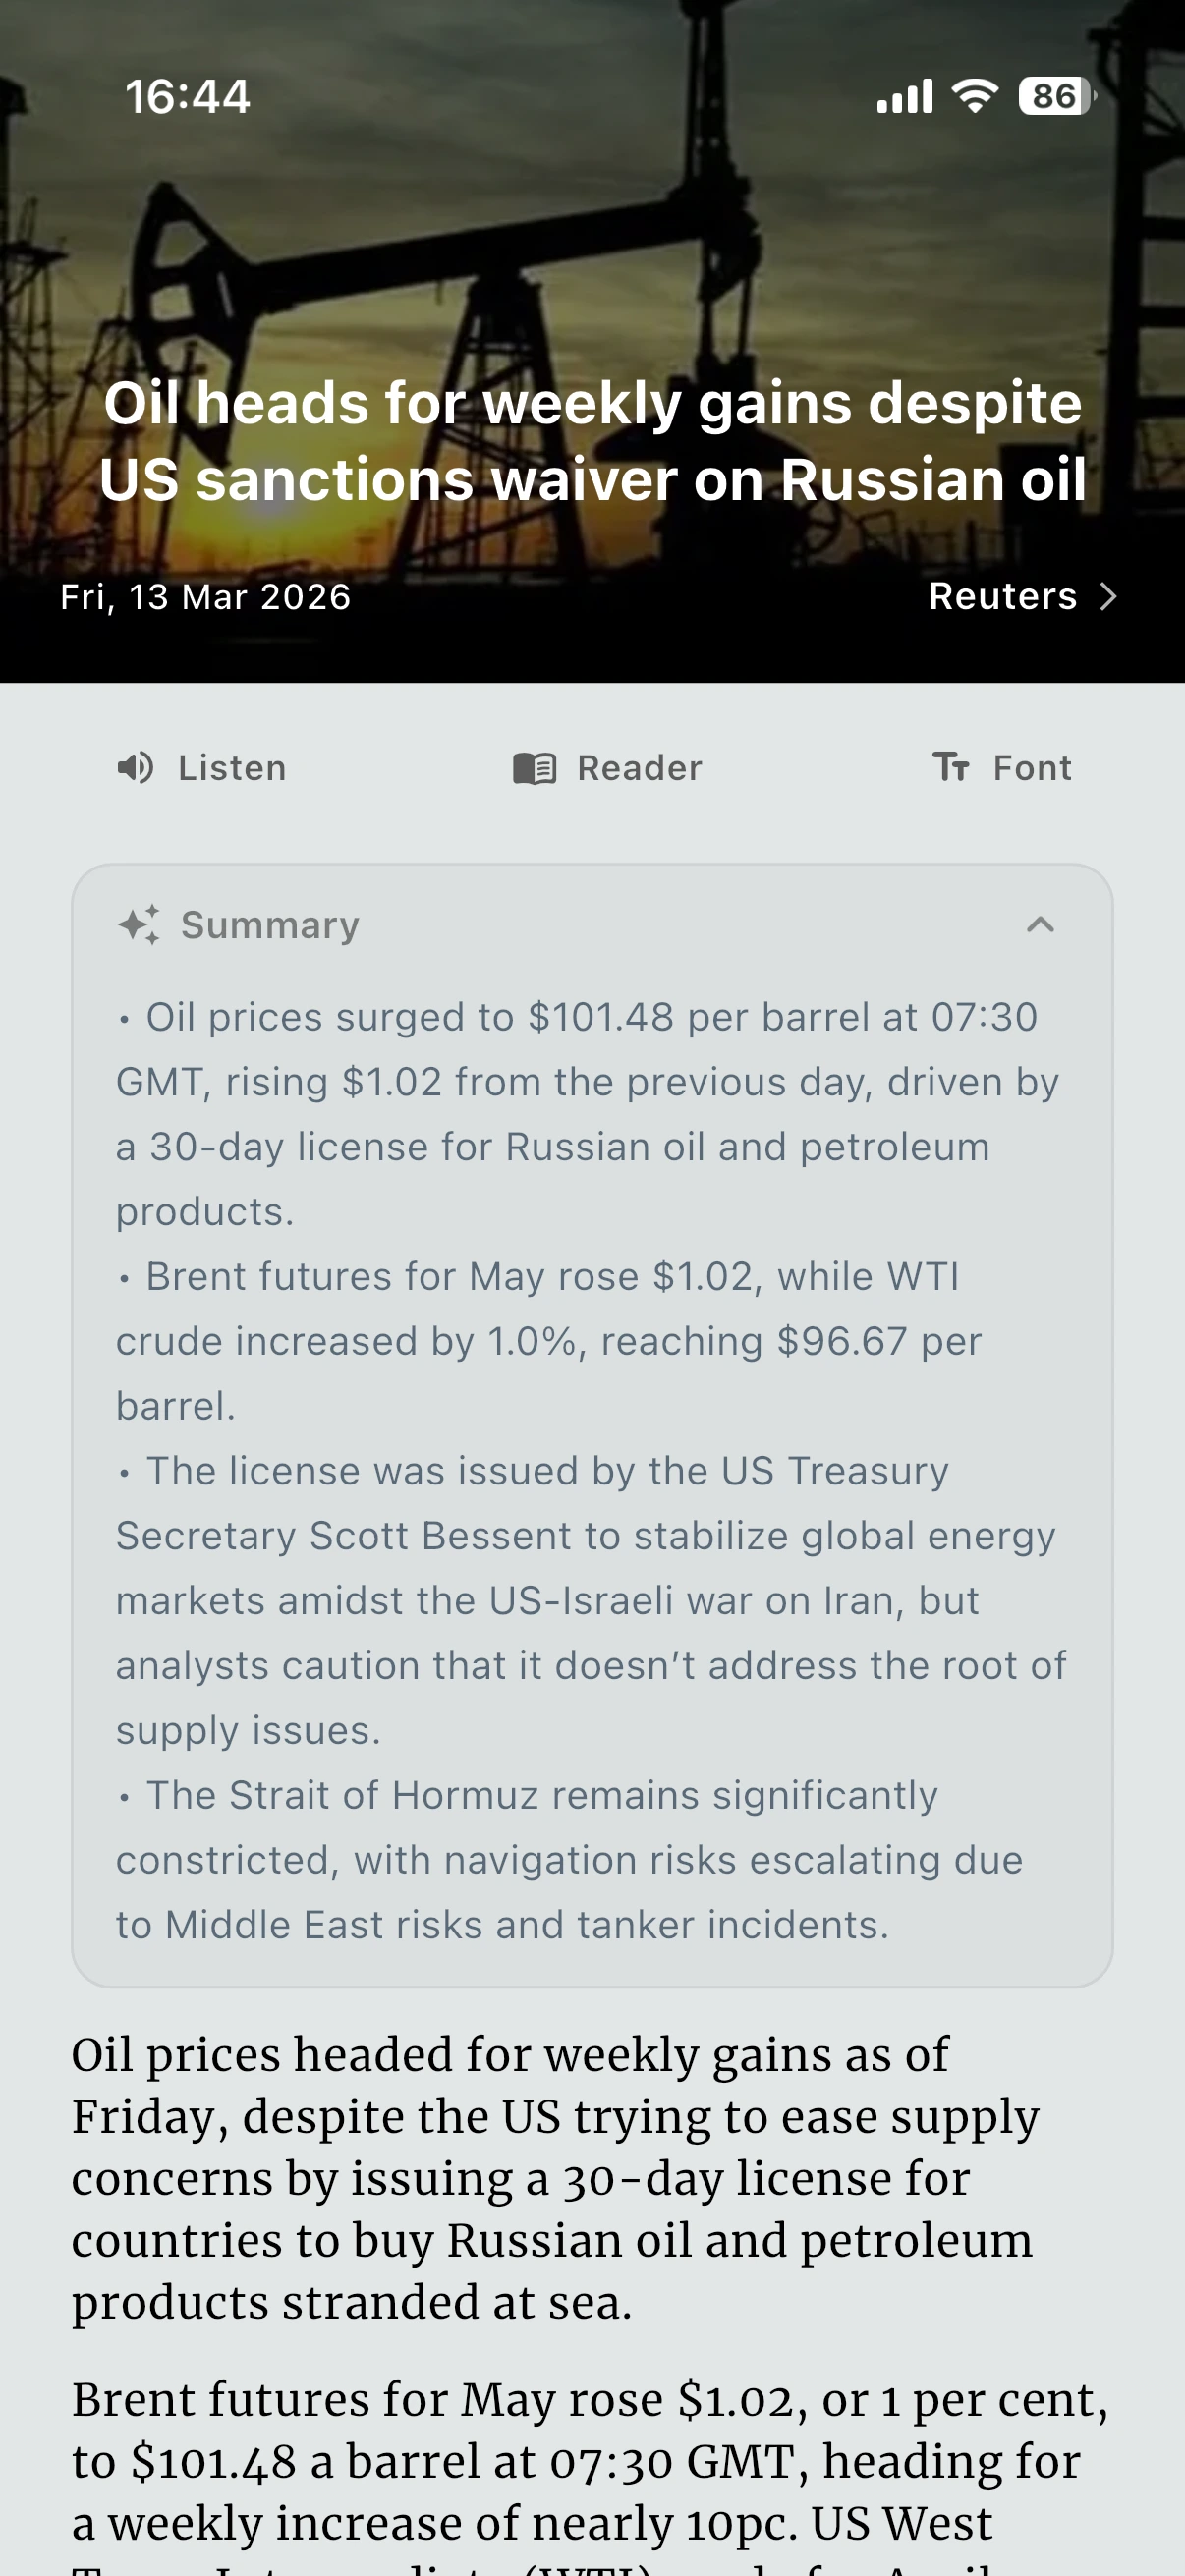Switch to Reader mode label
1185x2576 pixels.
pyautogui.click(x=639, y=768)
